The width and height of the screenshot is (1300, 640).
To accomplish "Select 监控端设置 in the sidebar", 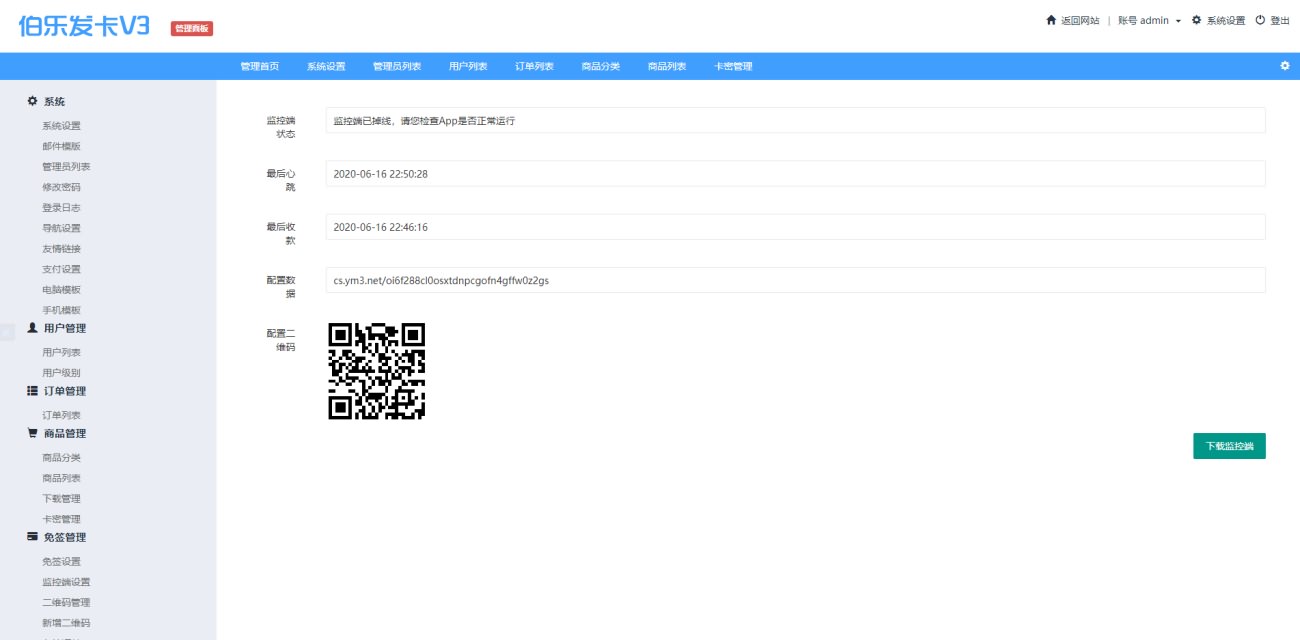I will pyautogui.click(x=66, y=582).
